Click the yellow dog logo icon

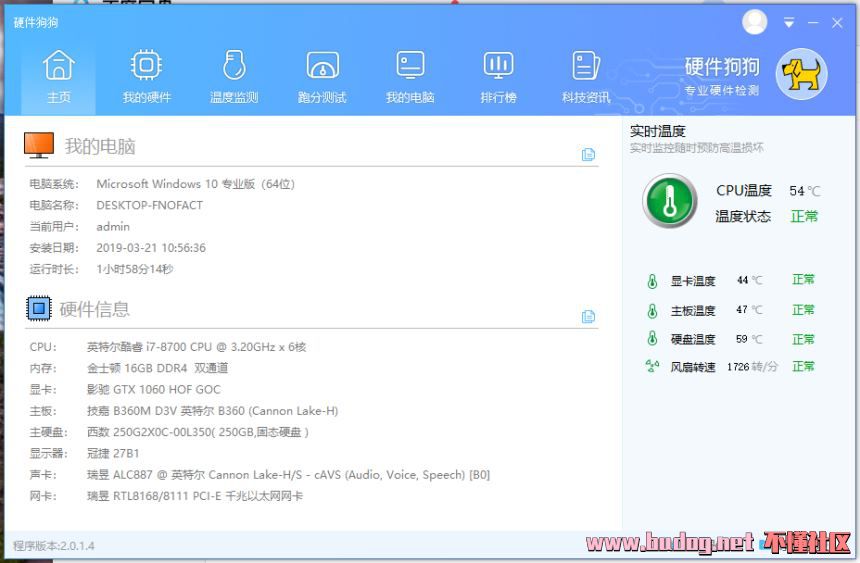click(801, 74)
